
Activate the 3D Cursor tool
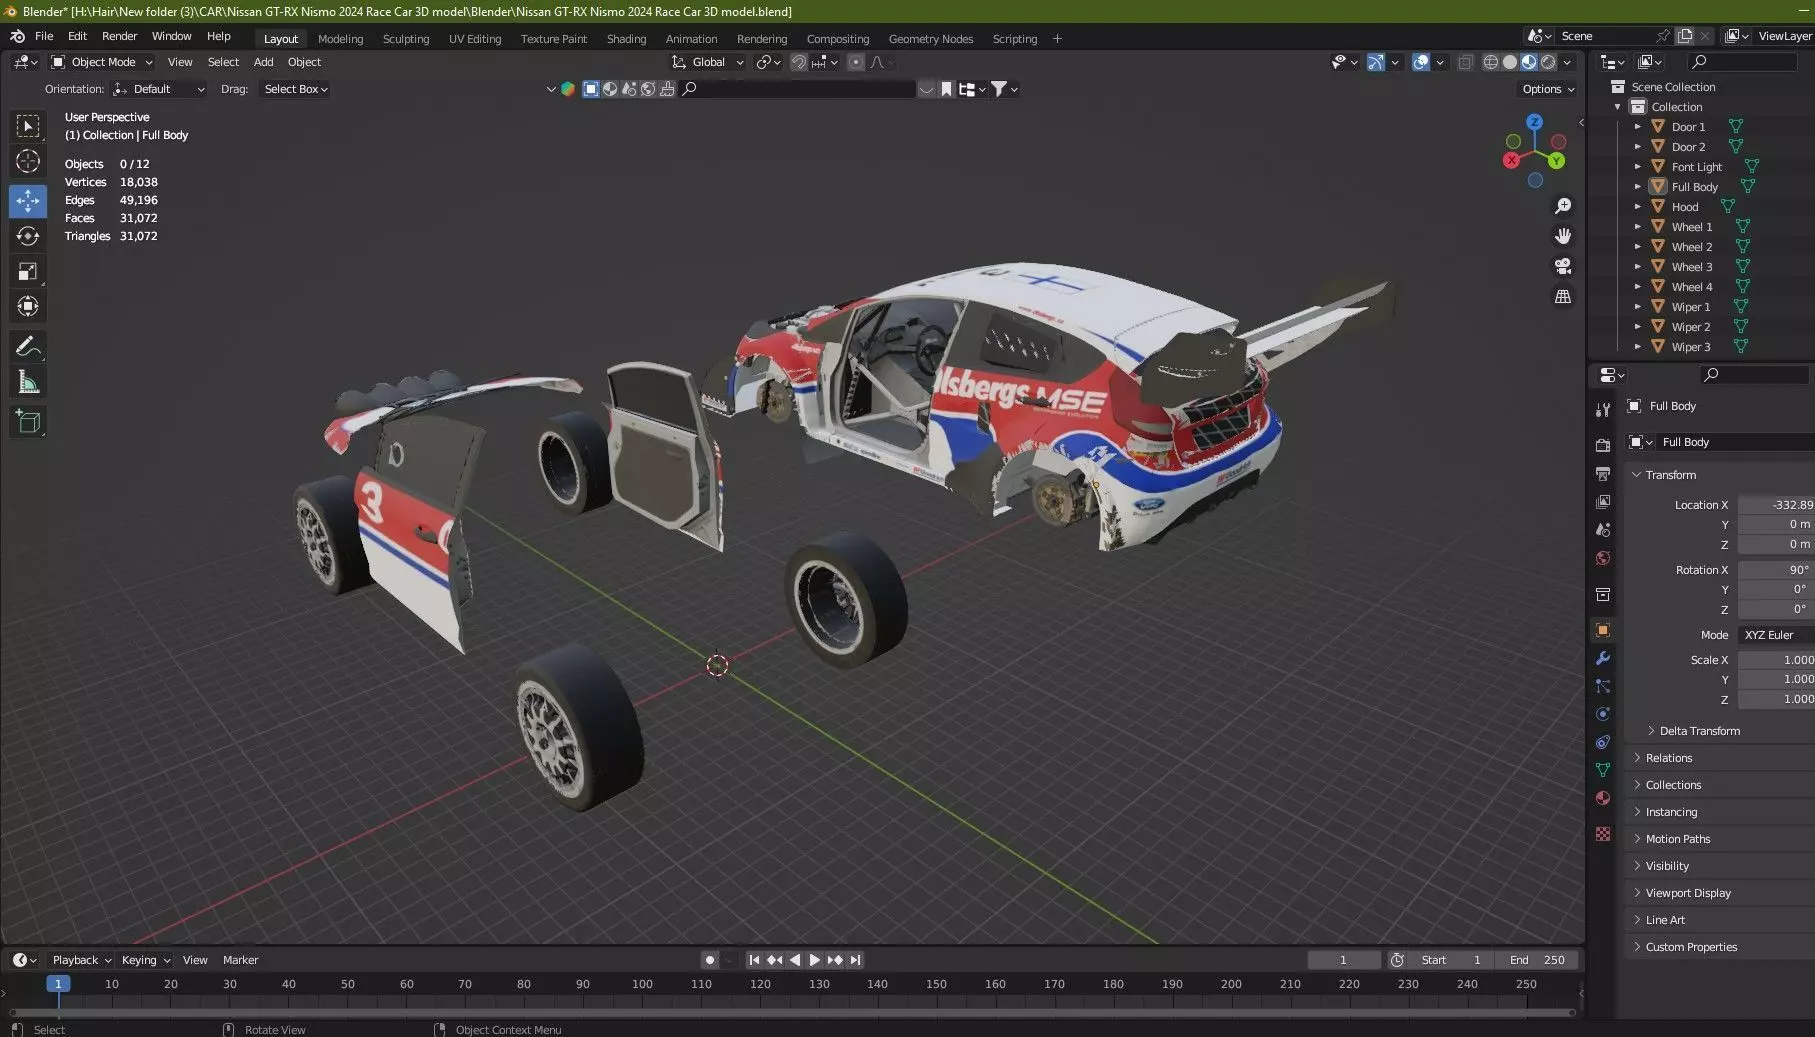28,161
